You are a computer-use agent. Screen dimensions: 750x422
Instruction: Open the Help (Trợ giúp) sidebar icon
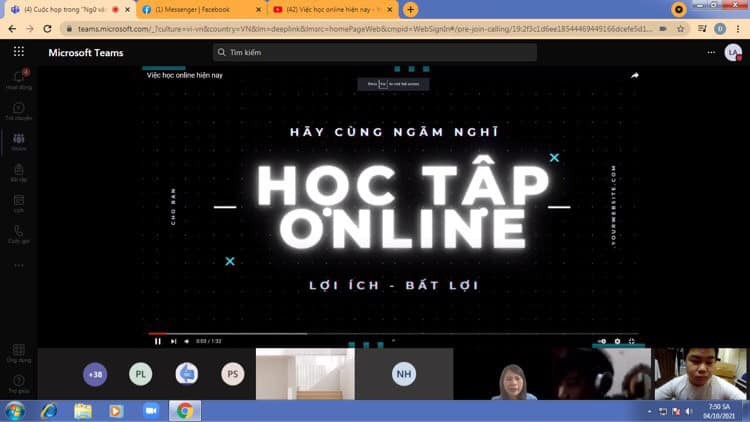(x=18, y=382)
